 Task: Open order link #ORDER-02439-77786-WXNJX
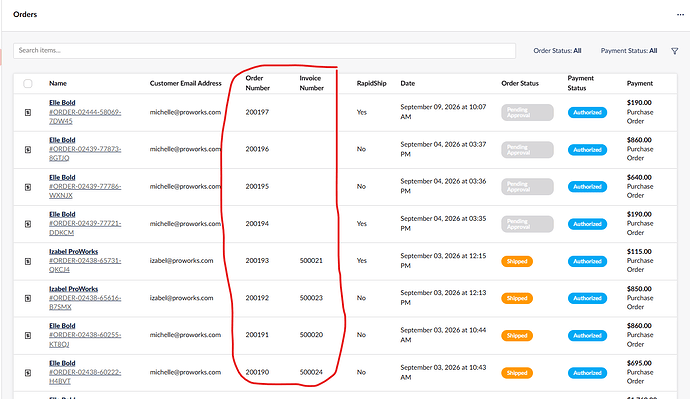(x=85, y=191)
